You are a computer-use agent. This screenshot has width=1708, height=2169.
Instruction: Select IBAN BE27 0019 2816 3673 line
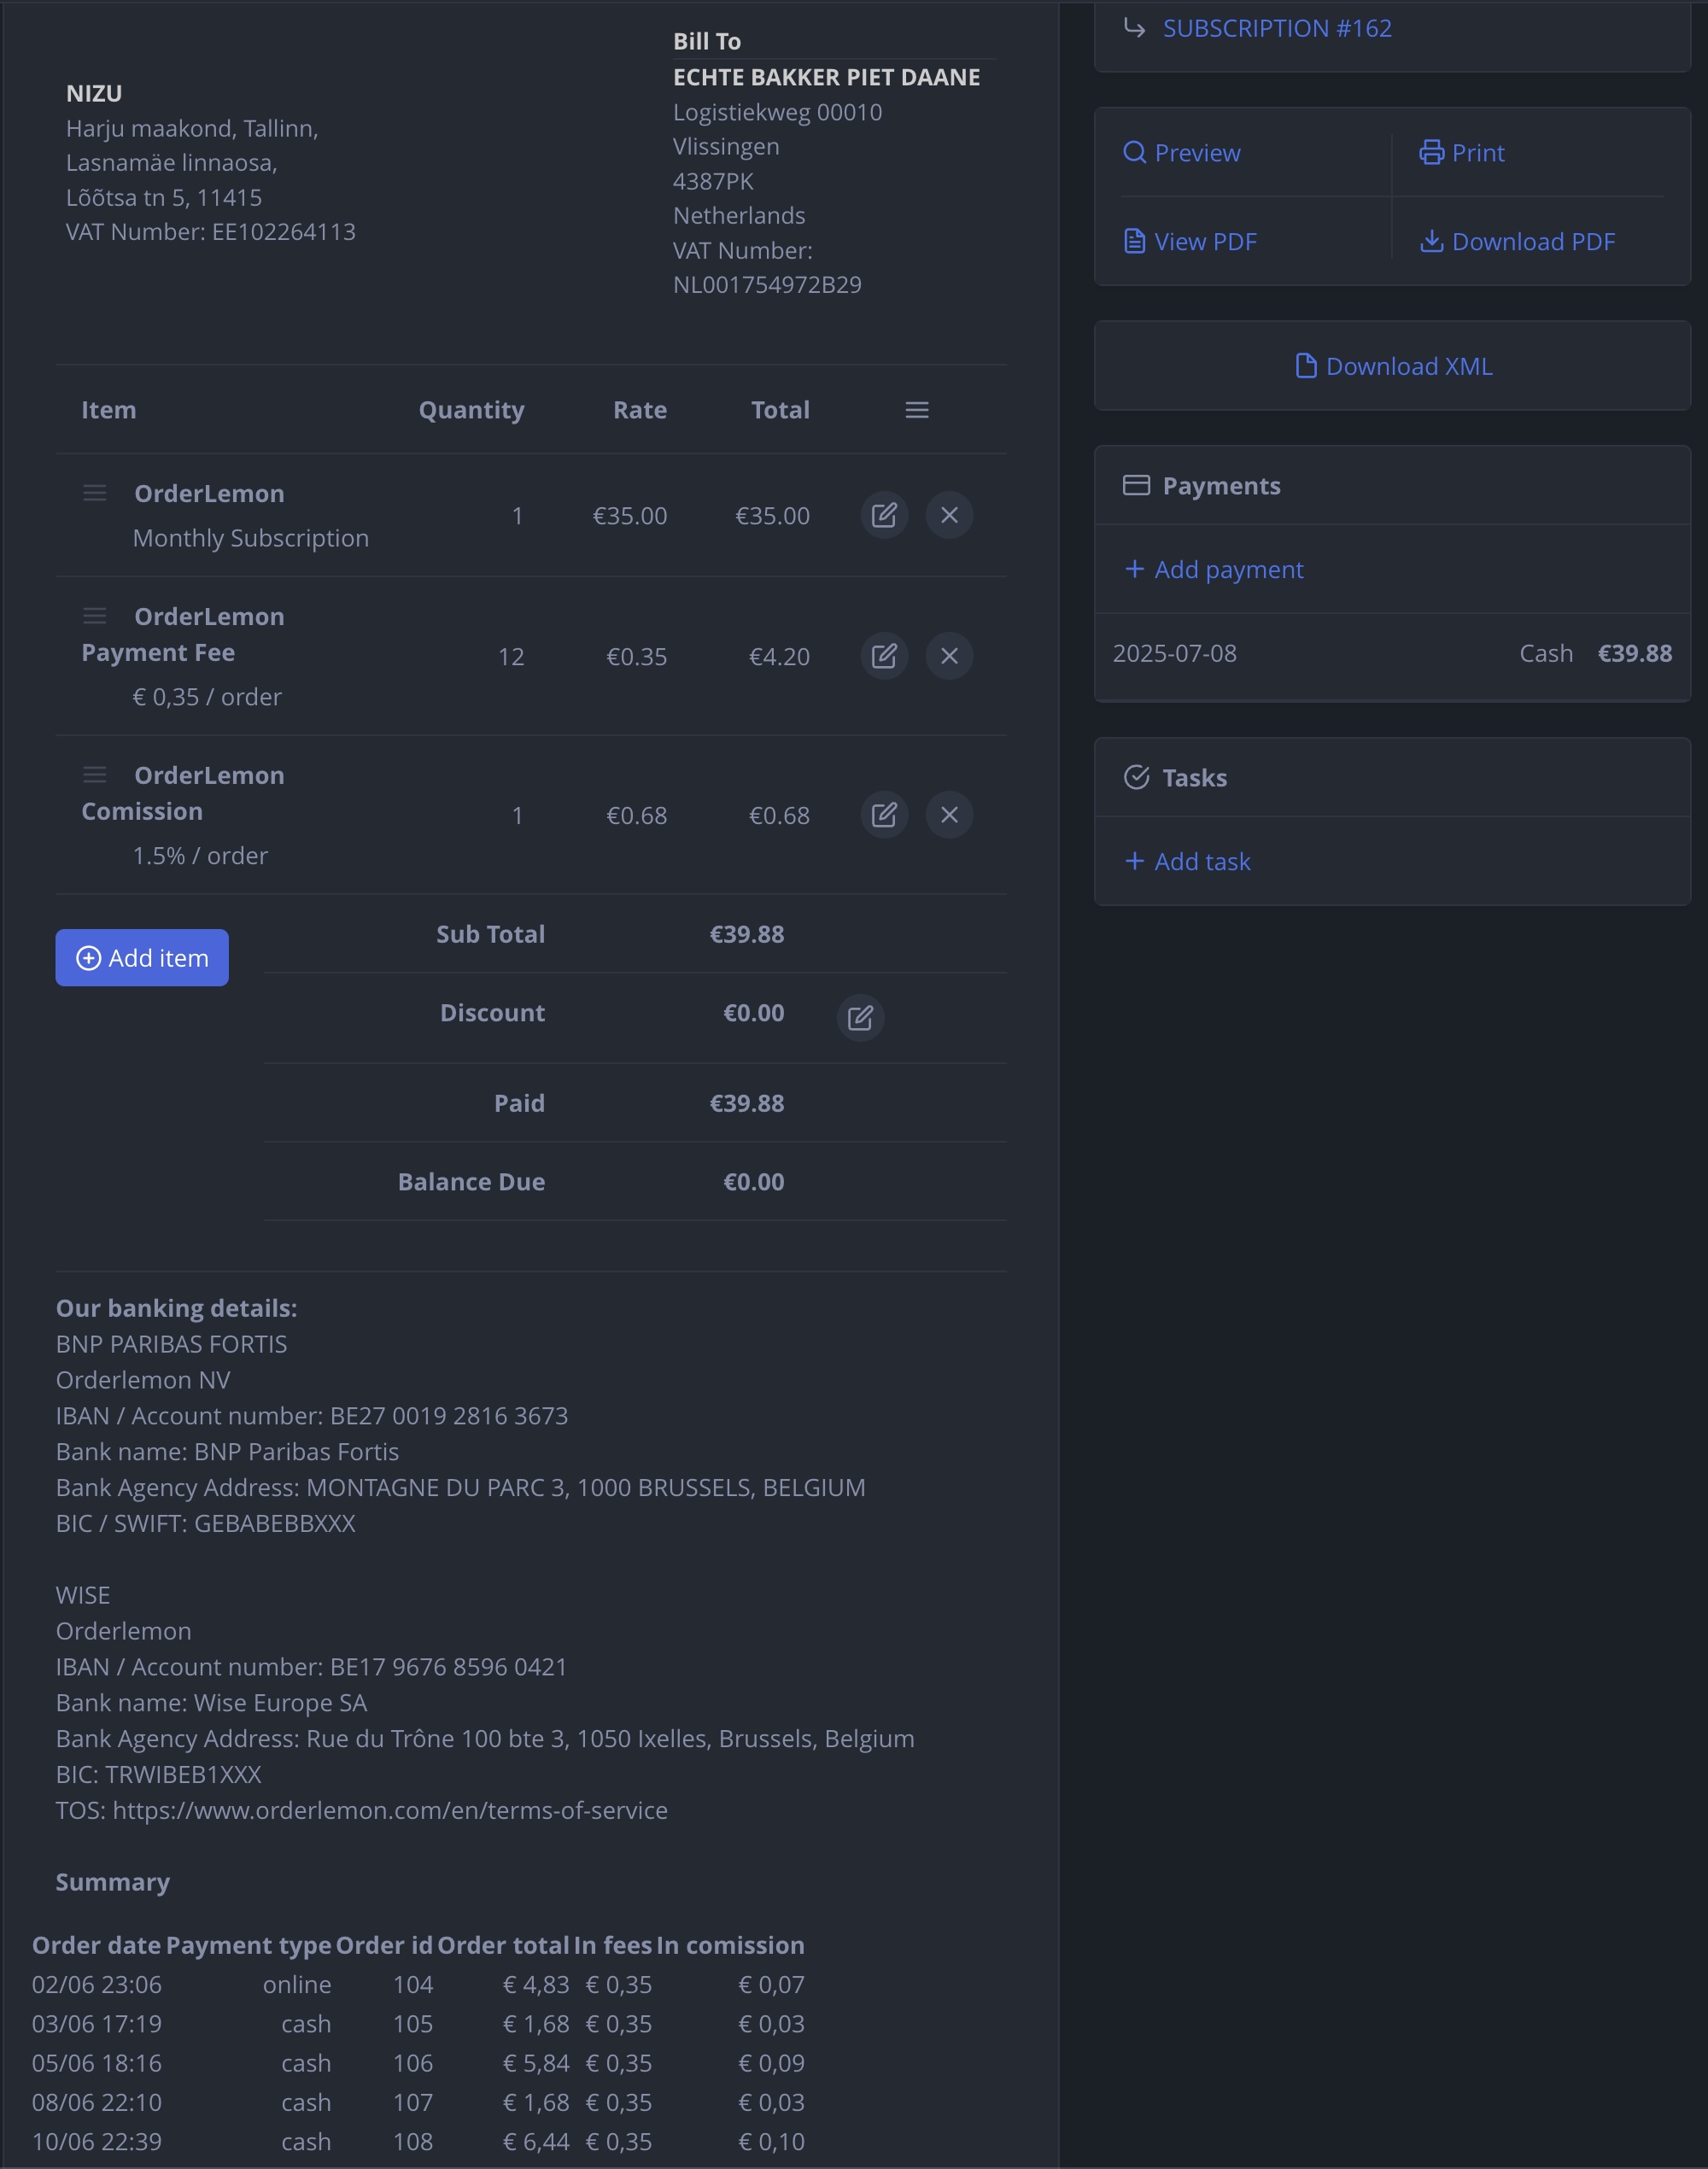[x=312, y=1416]
